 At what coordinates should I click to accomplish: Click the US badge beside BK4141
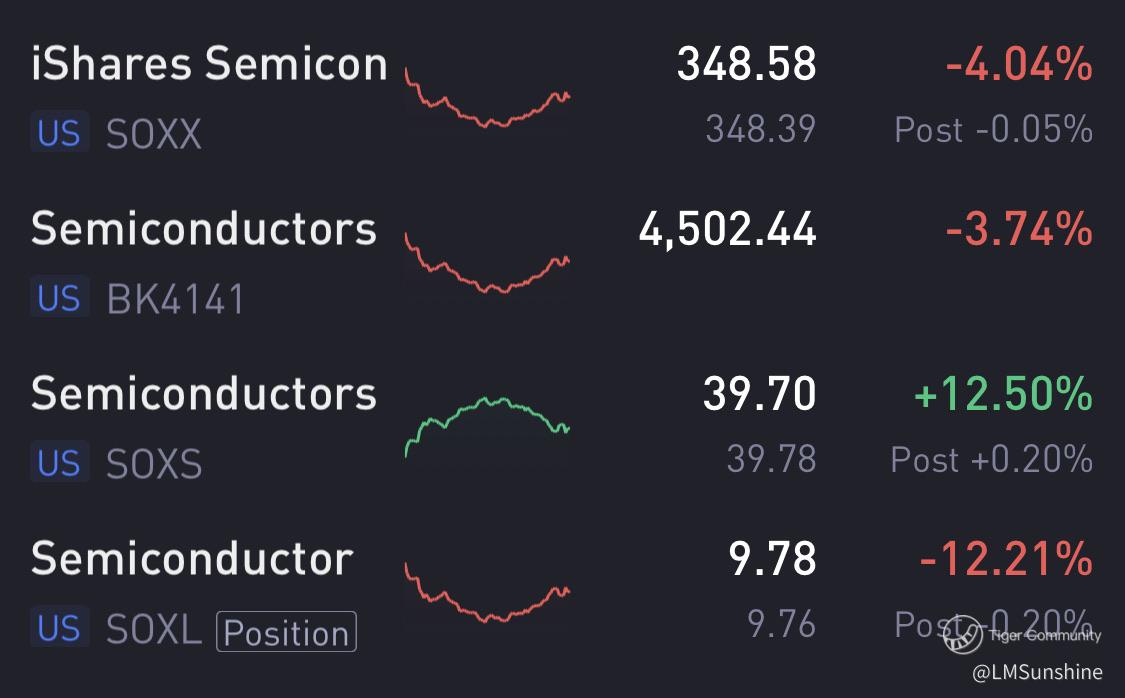60,297
